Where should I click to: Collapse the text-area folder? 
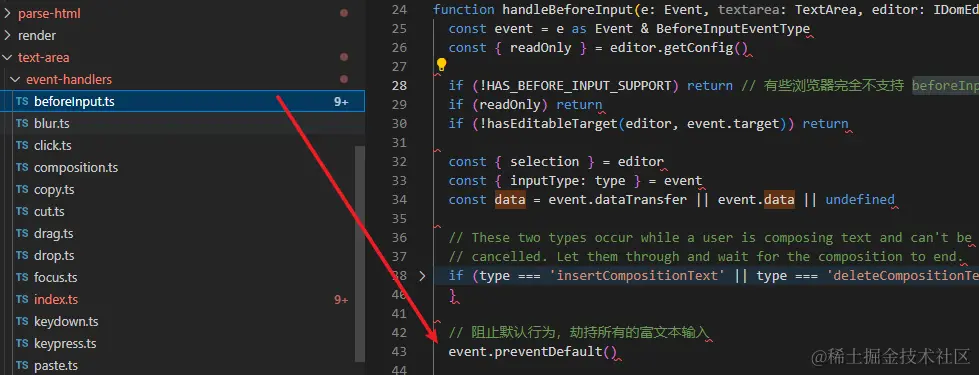pos(7,57)
